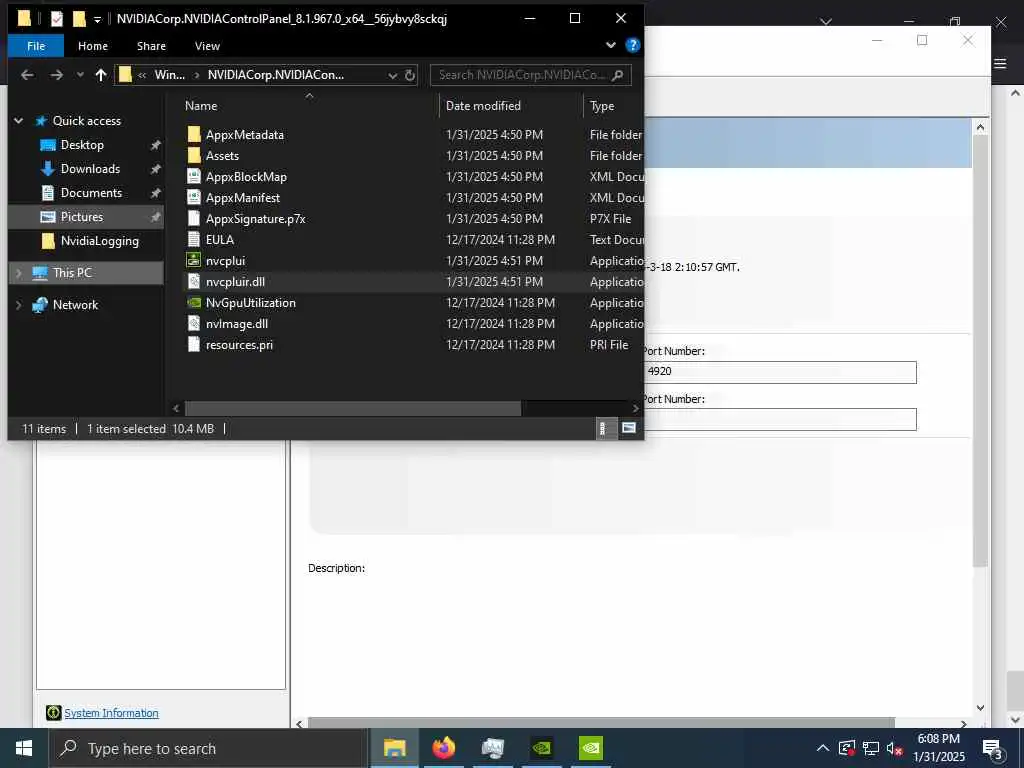This screenshot has width=1024, height=768.
Task: Switch to the Home ribbon tab
Action: point(93,46)
